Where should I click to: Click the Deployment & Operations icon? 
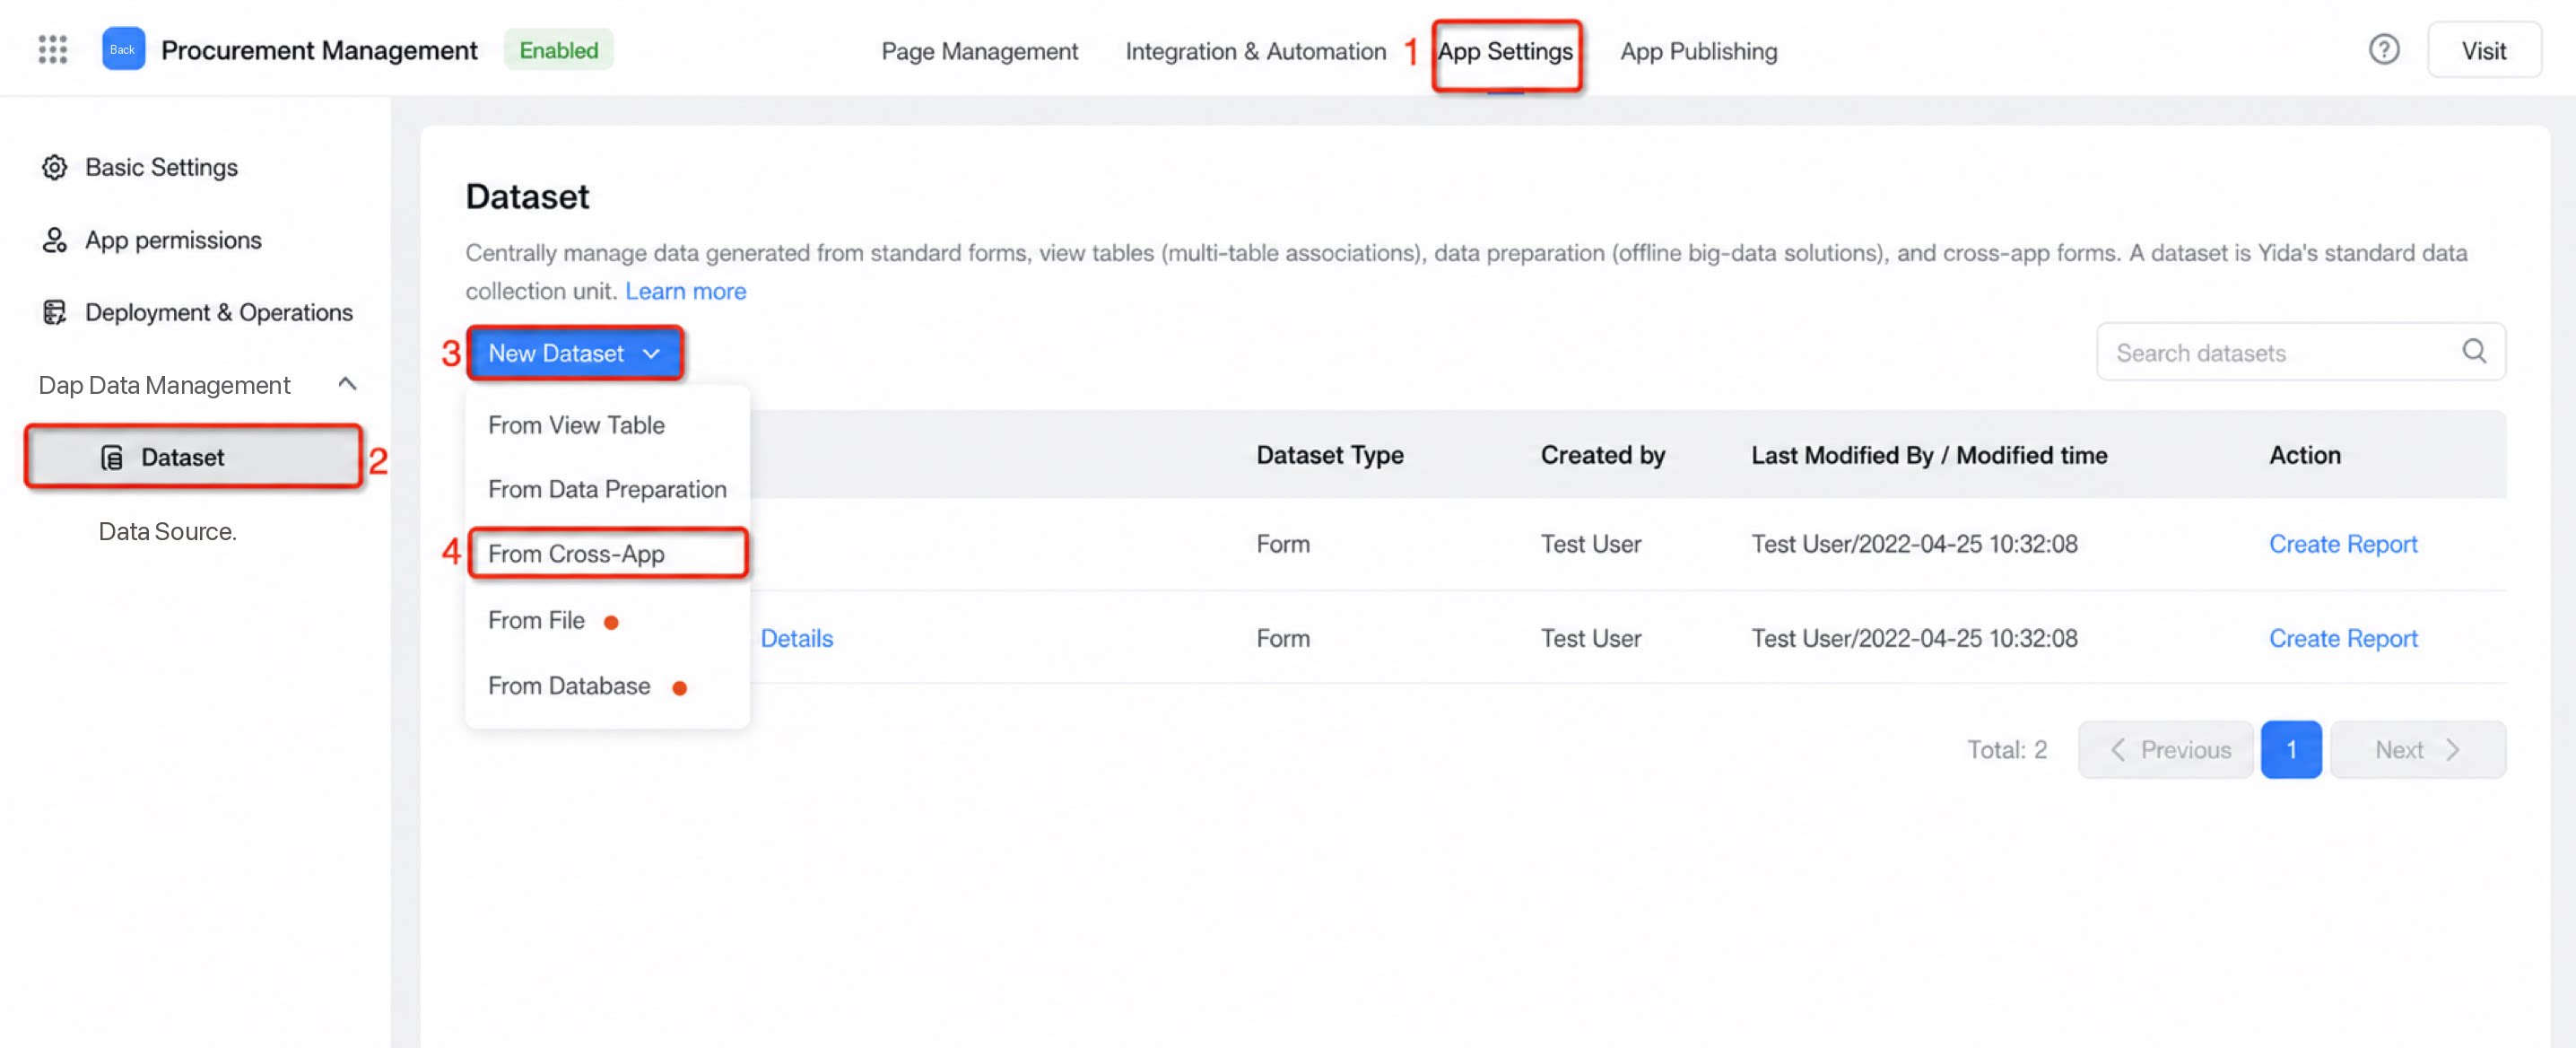pyautogui.click(x=54, y=312)
